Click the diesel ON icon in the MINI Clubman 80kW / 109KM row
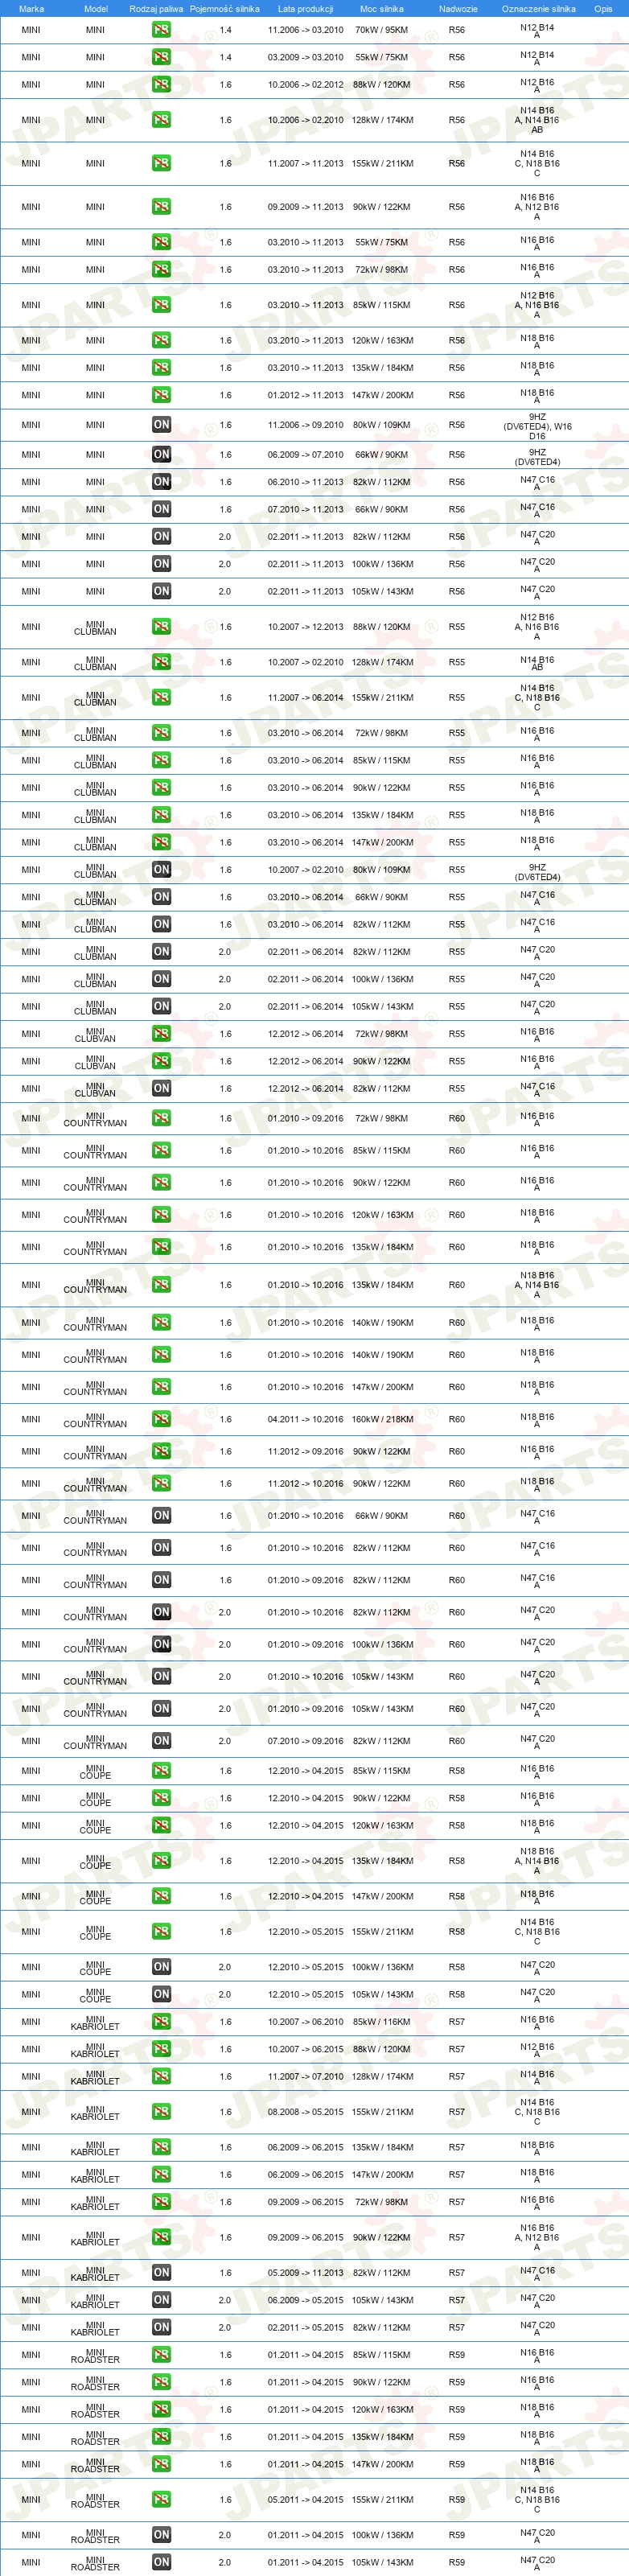The image size is (629, 2576). coord(161,870)
